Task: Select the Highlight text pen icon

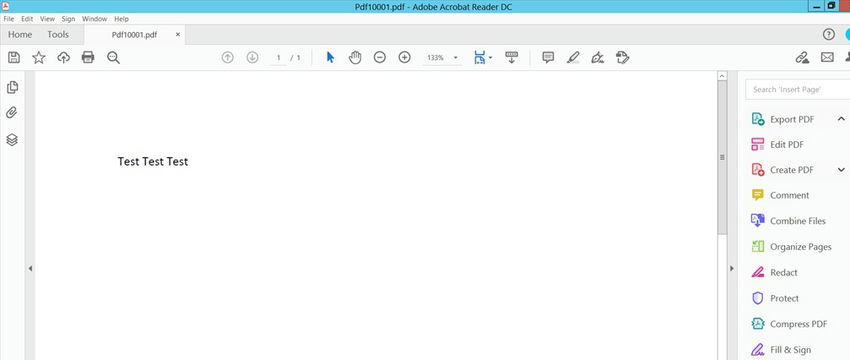Action: [573, 57]
